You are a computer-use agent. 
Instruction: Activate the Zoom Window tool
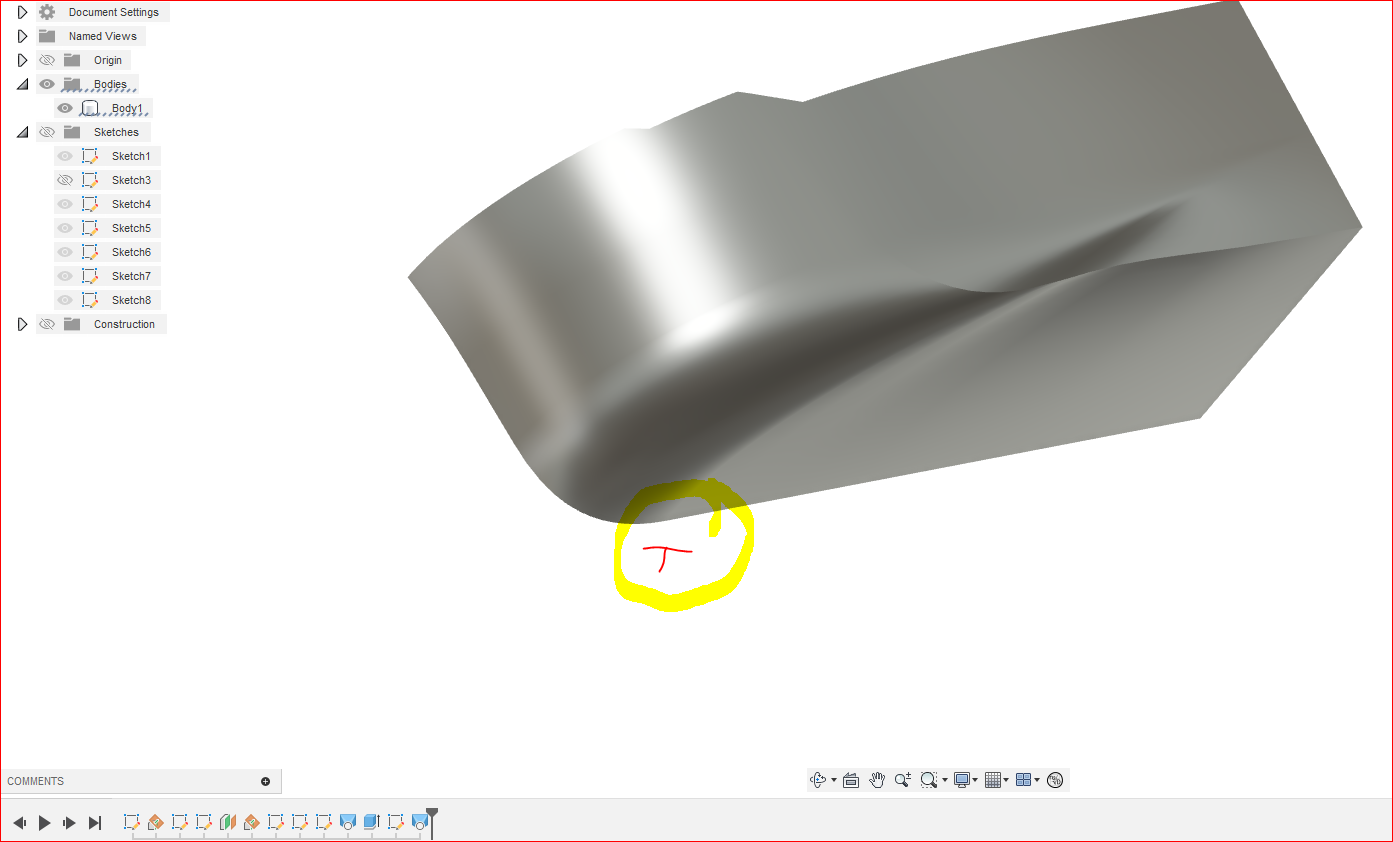928,779
